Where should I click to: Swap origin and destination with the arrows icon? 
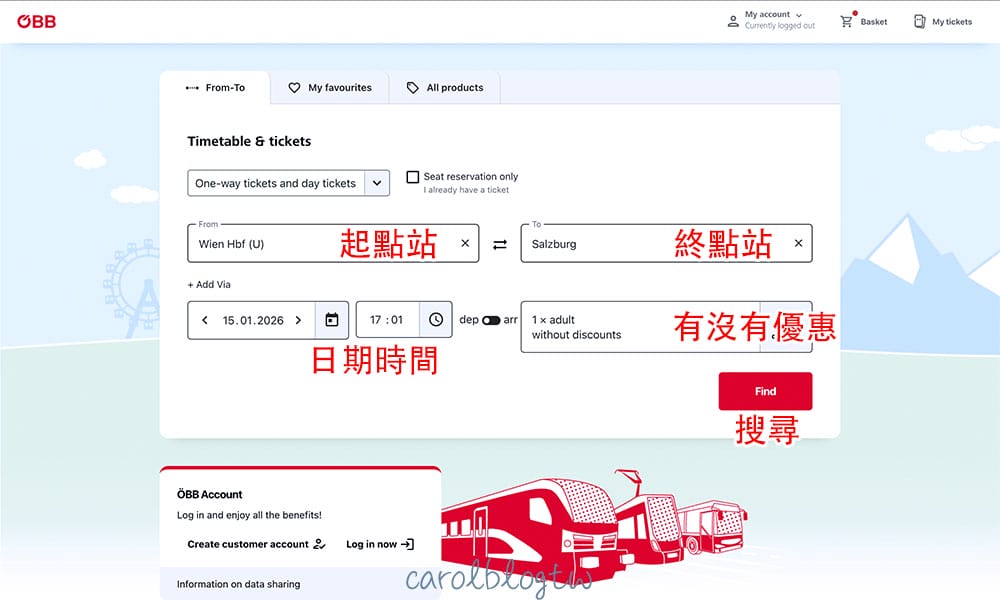(x=499, y=243)
